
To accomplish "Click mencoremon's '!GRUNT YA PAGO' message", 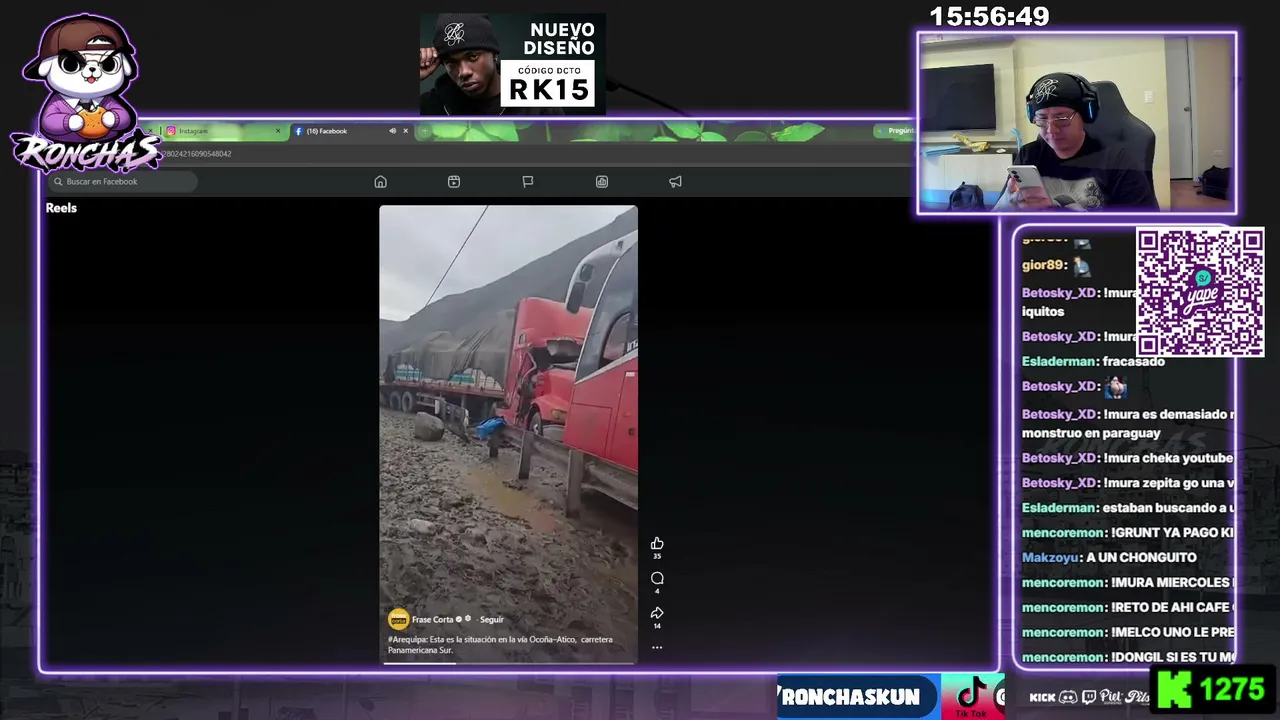I will 1127,533.
